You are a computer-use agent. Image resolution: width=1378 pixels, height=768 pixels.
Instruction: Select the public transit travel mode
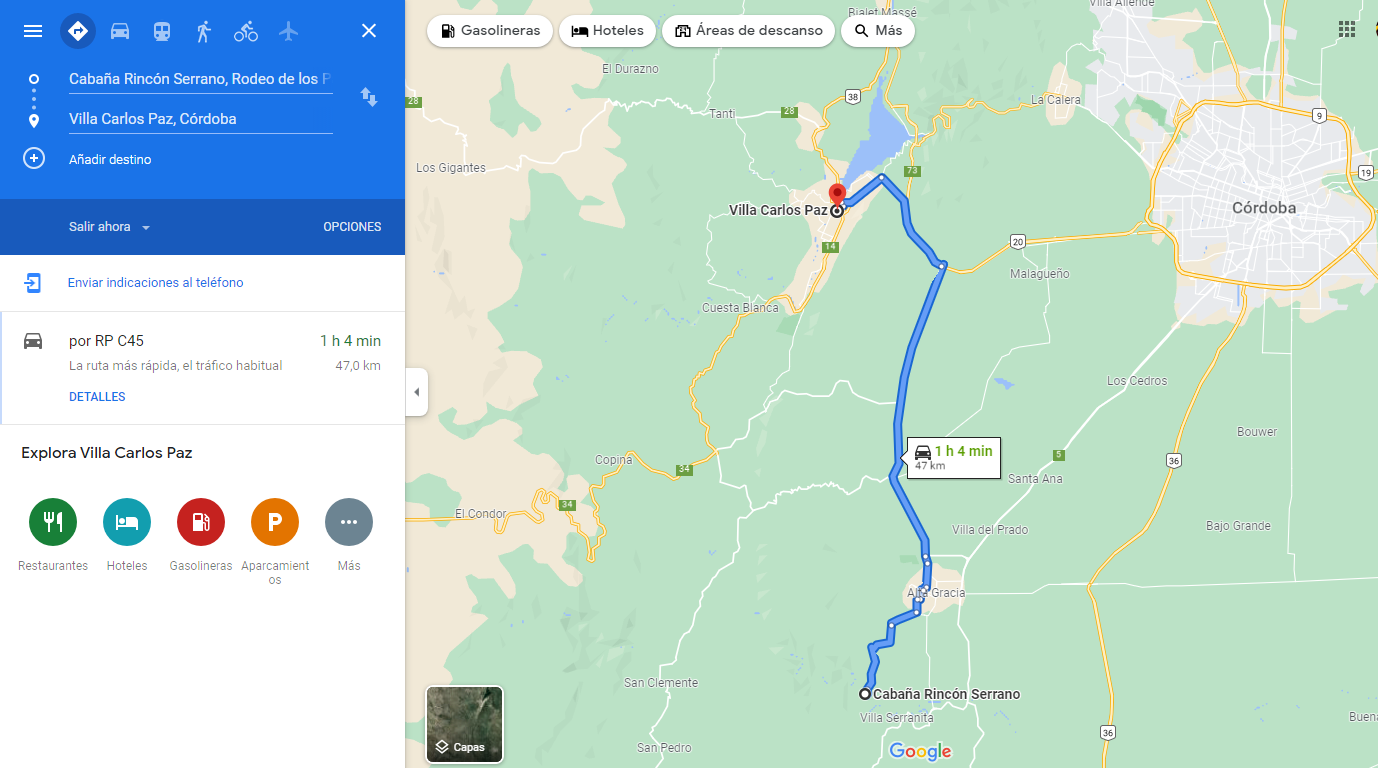(x=162, y=31)
